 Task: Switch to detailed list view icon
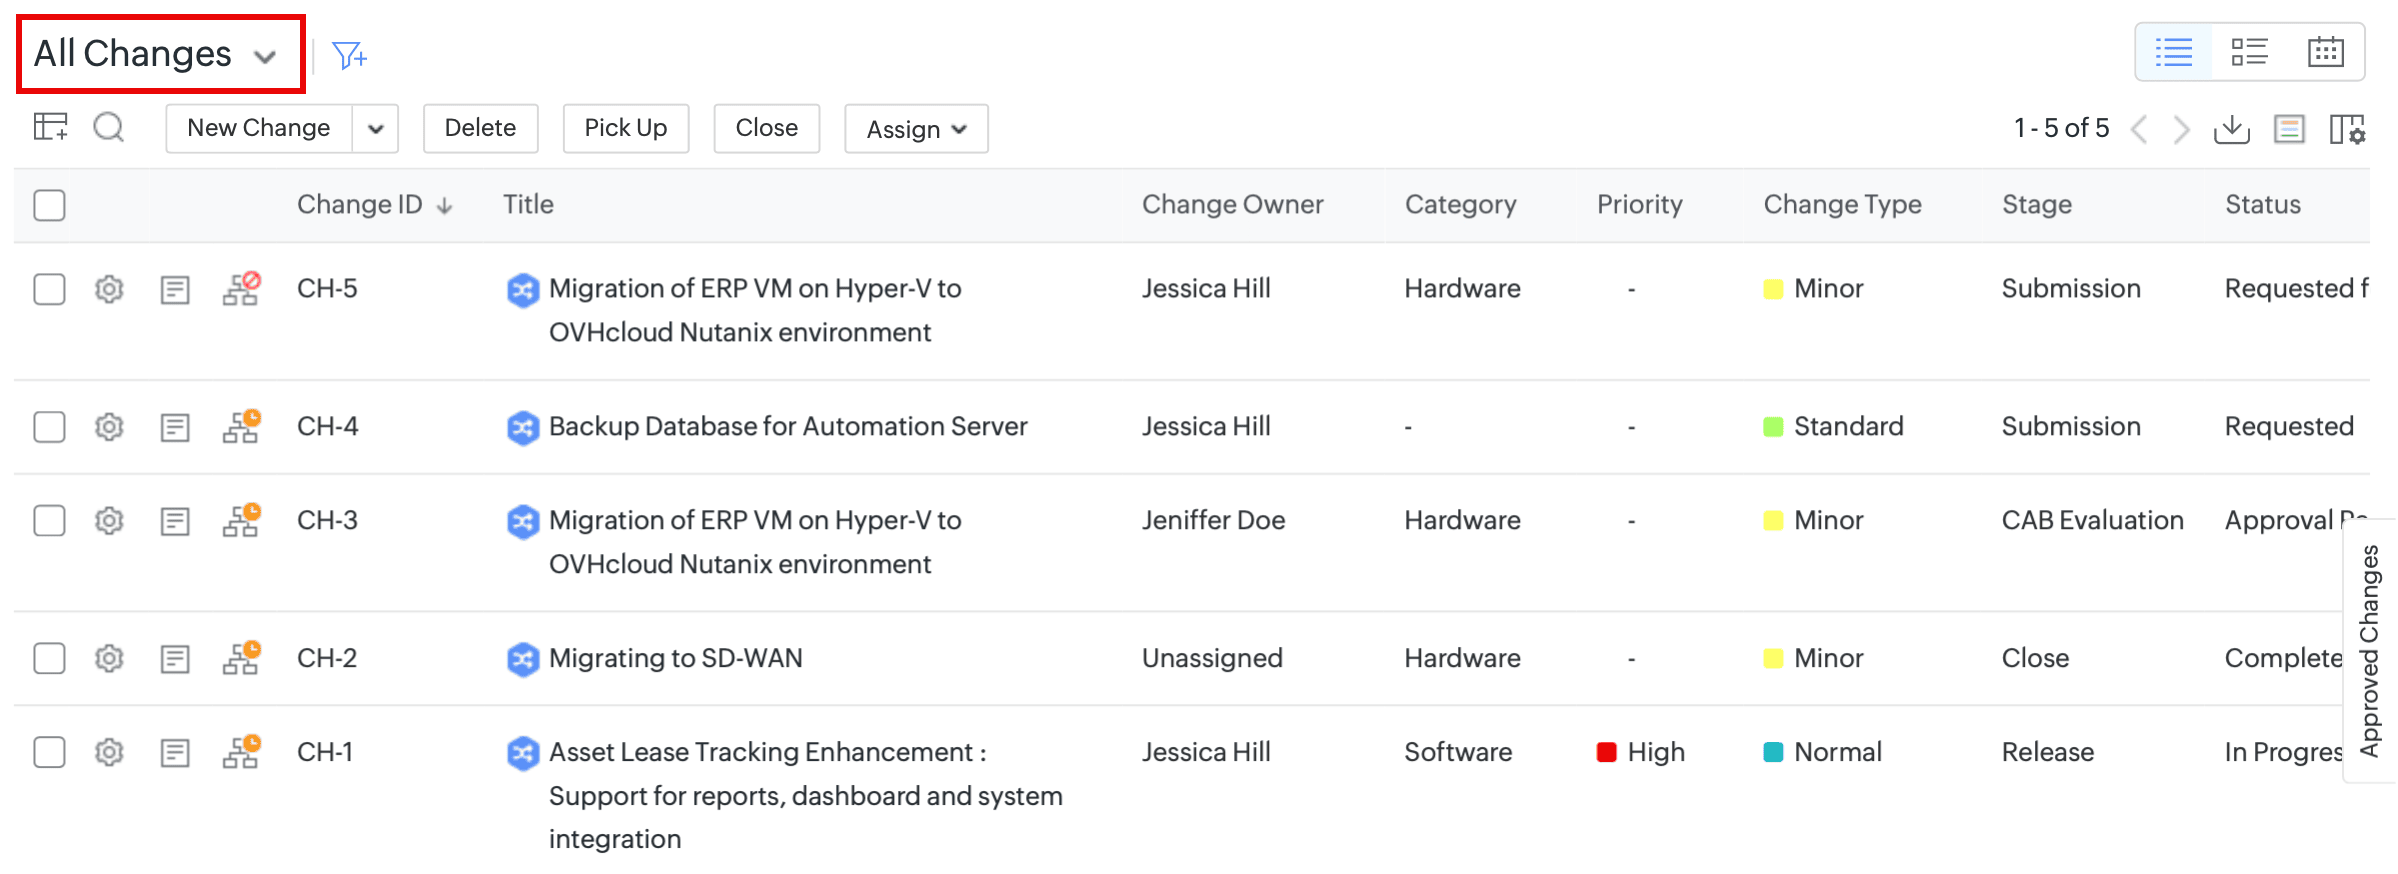2249,52
